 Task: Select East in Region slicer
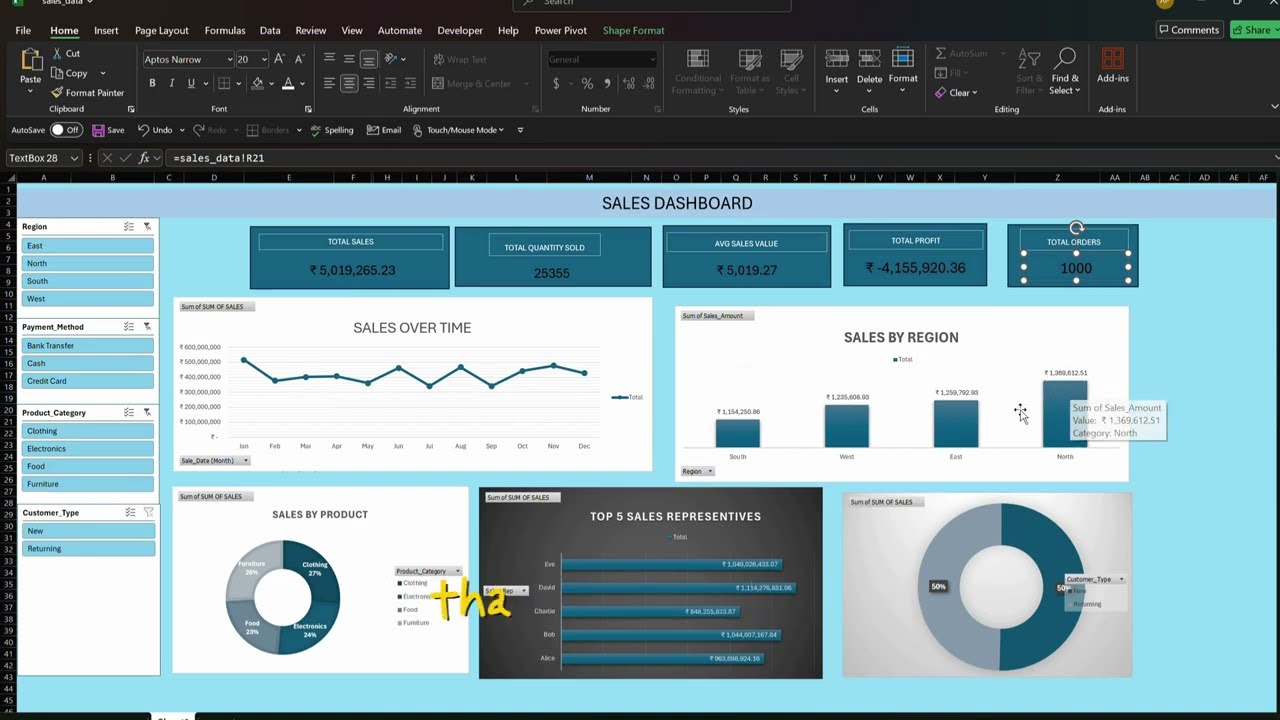click(88, 246)
